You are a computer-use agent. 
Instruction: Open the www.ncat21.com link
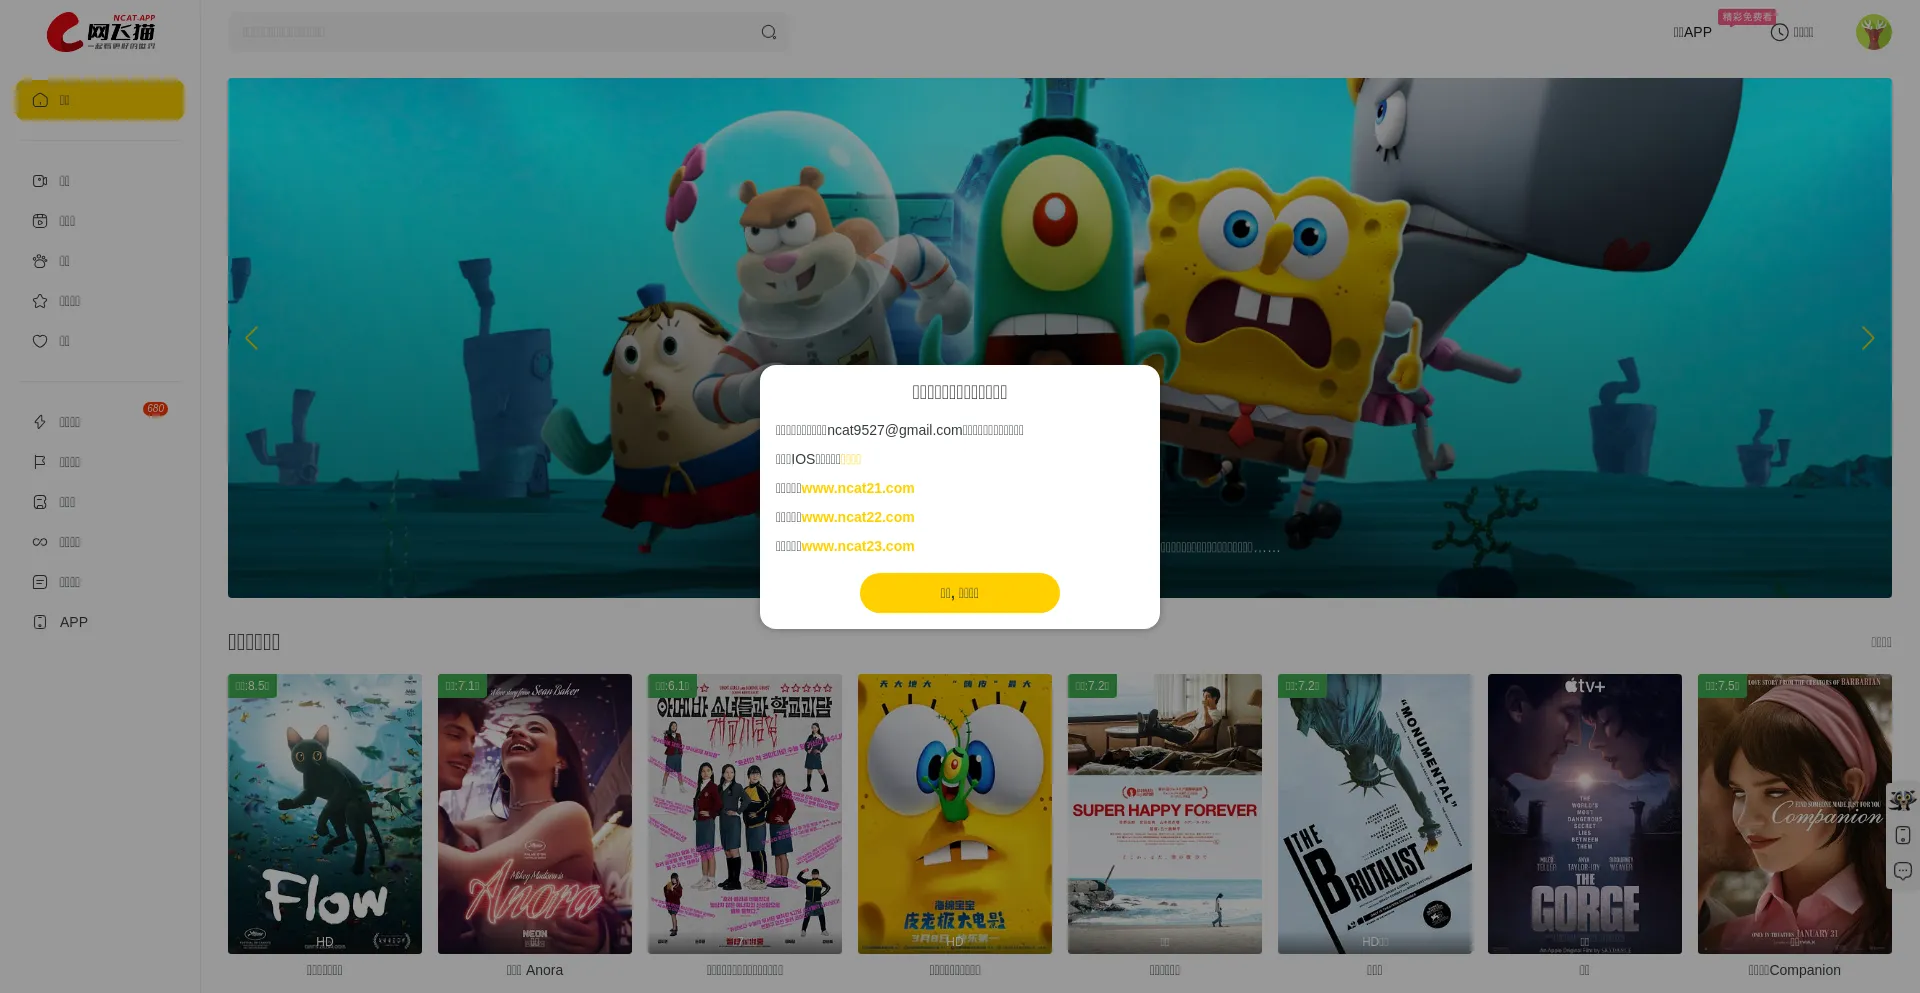pyautogui.click(x=858, y=488)
